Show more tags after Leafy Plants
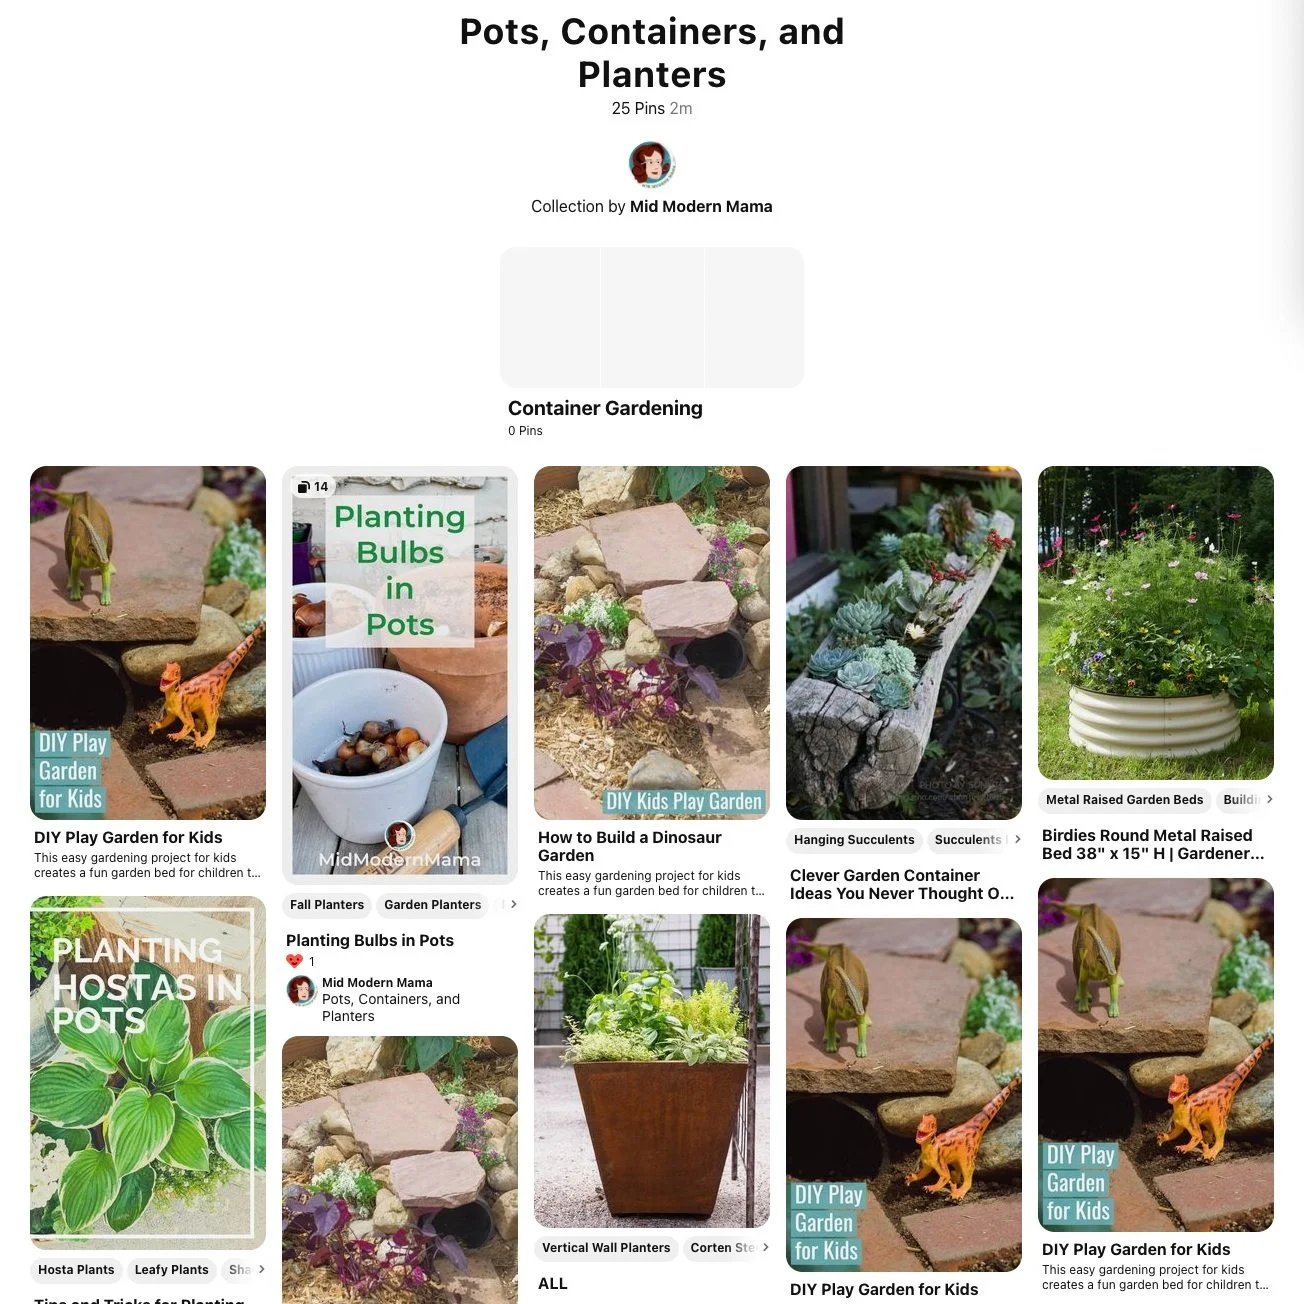 (261, 1269)
